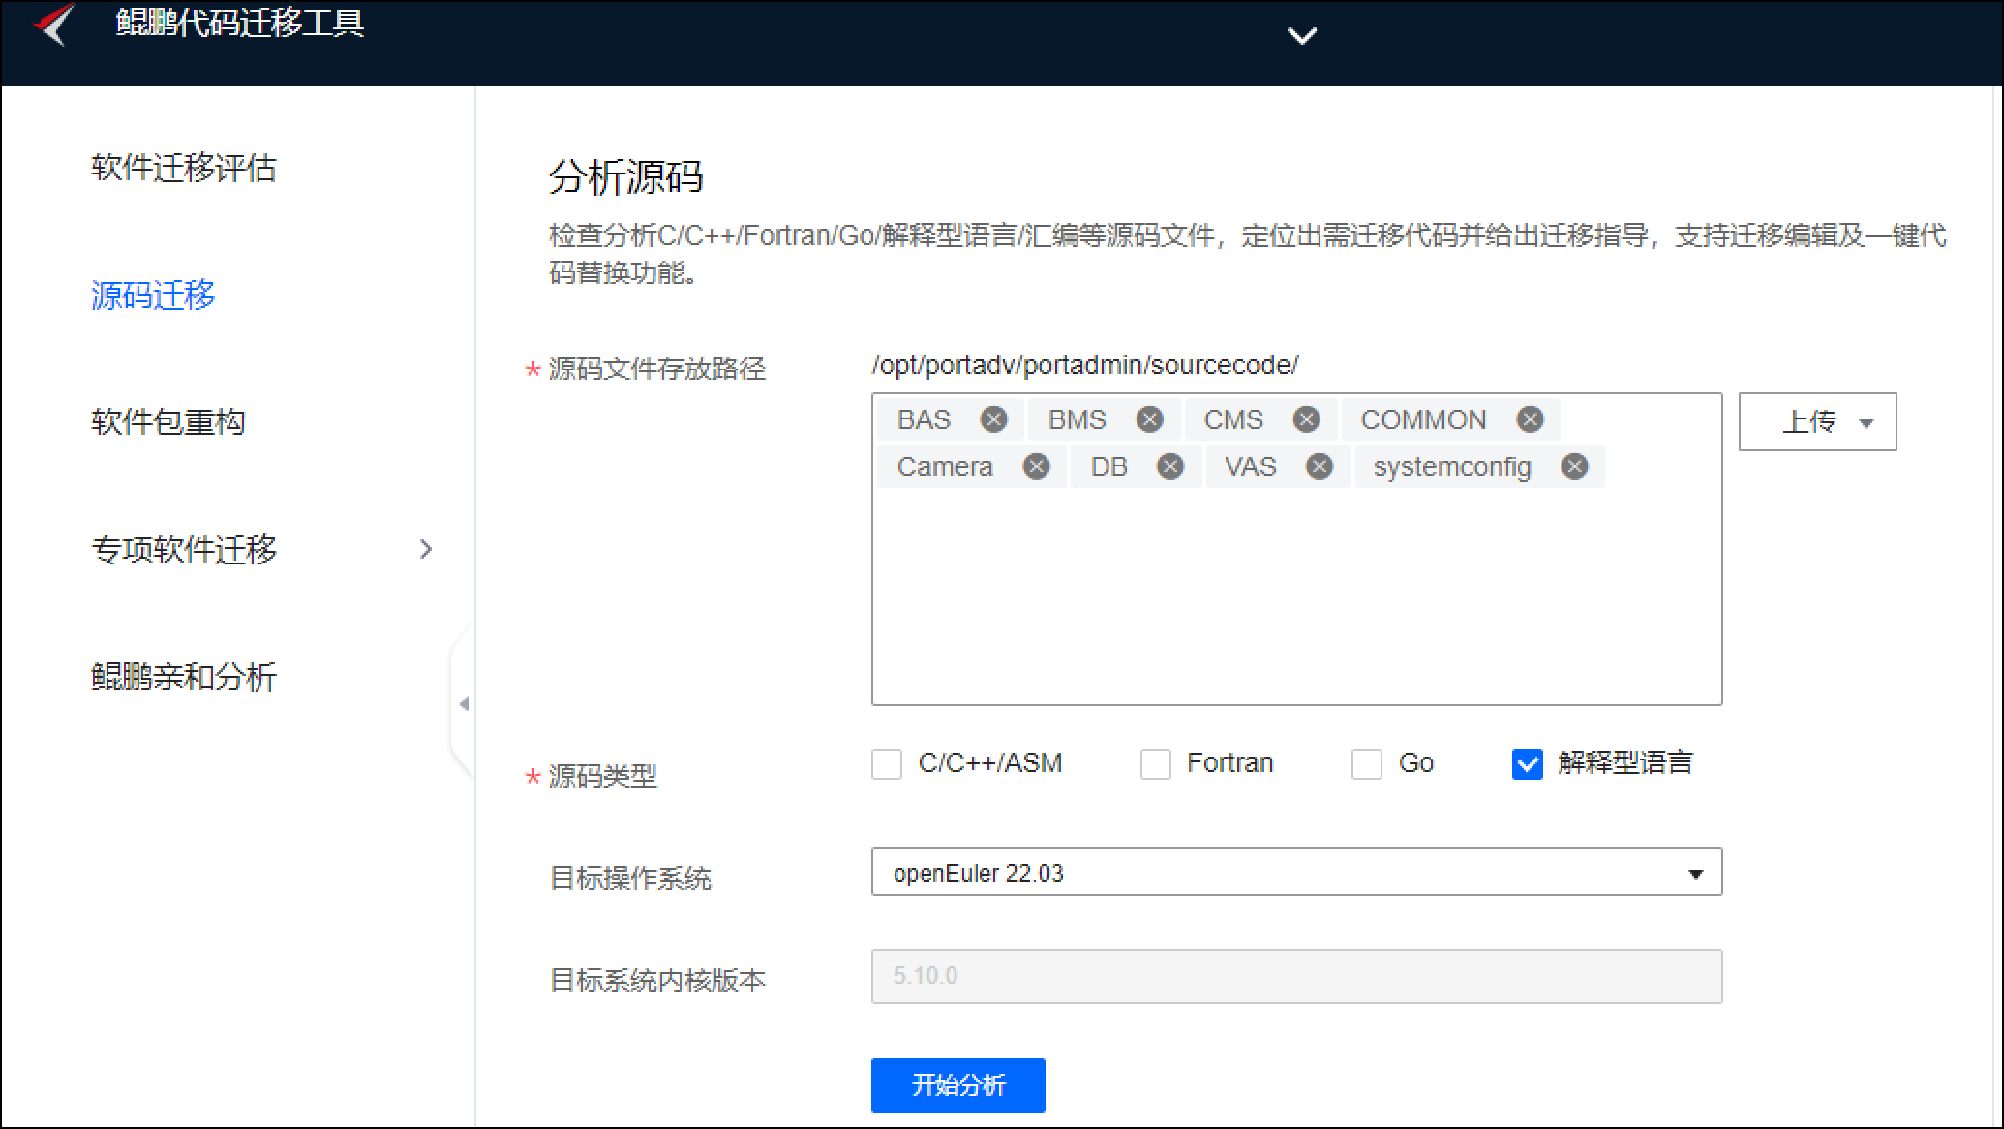Remove the Camera folder tag

coord(1036,467)
